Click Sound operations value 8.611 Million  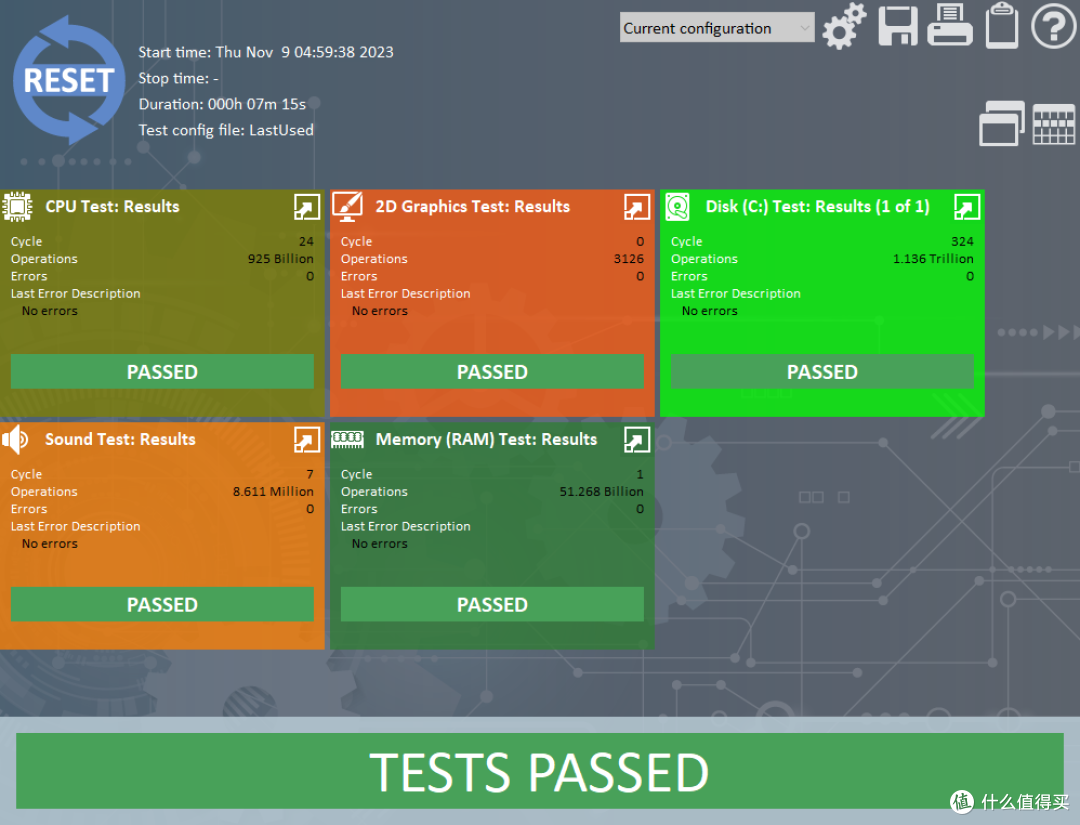pos(273,492)
